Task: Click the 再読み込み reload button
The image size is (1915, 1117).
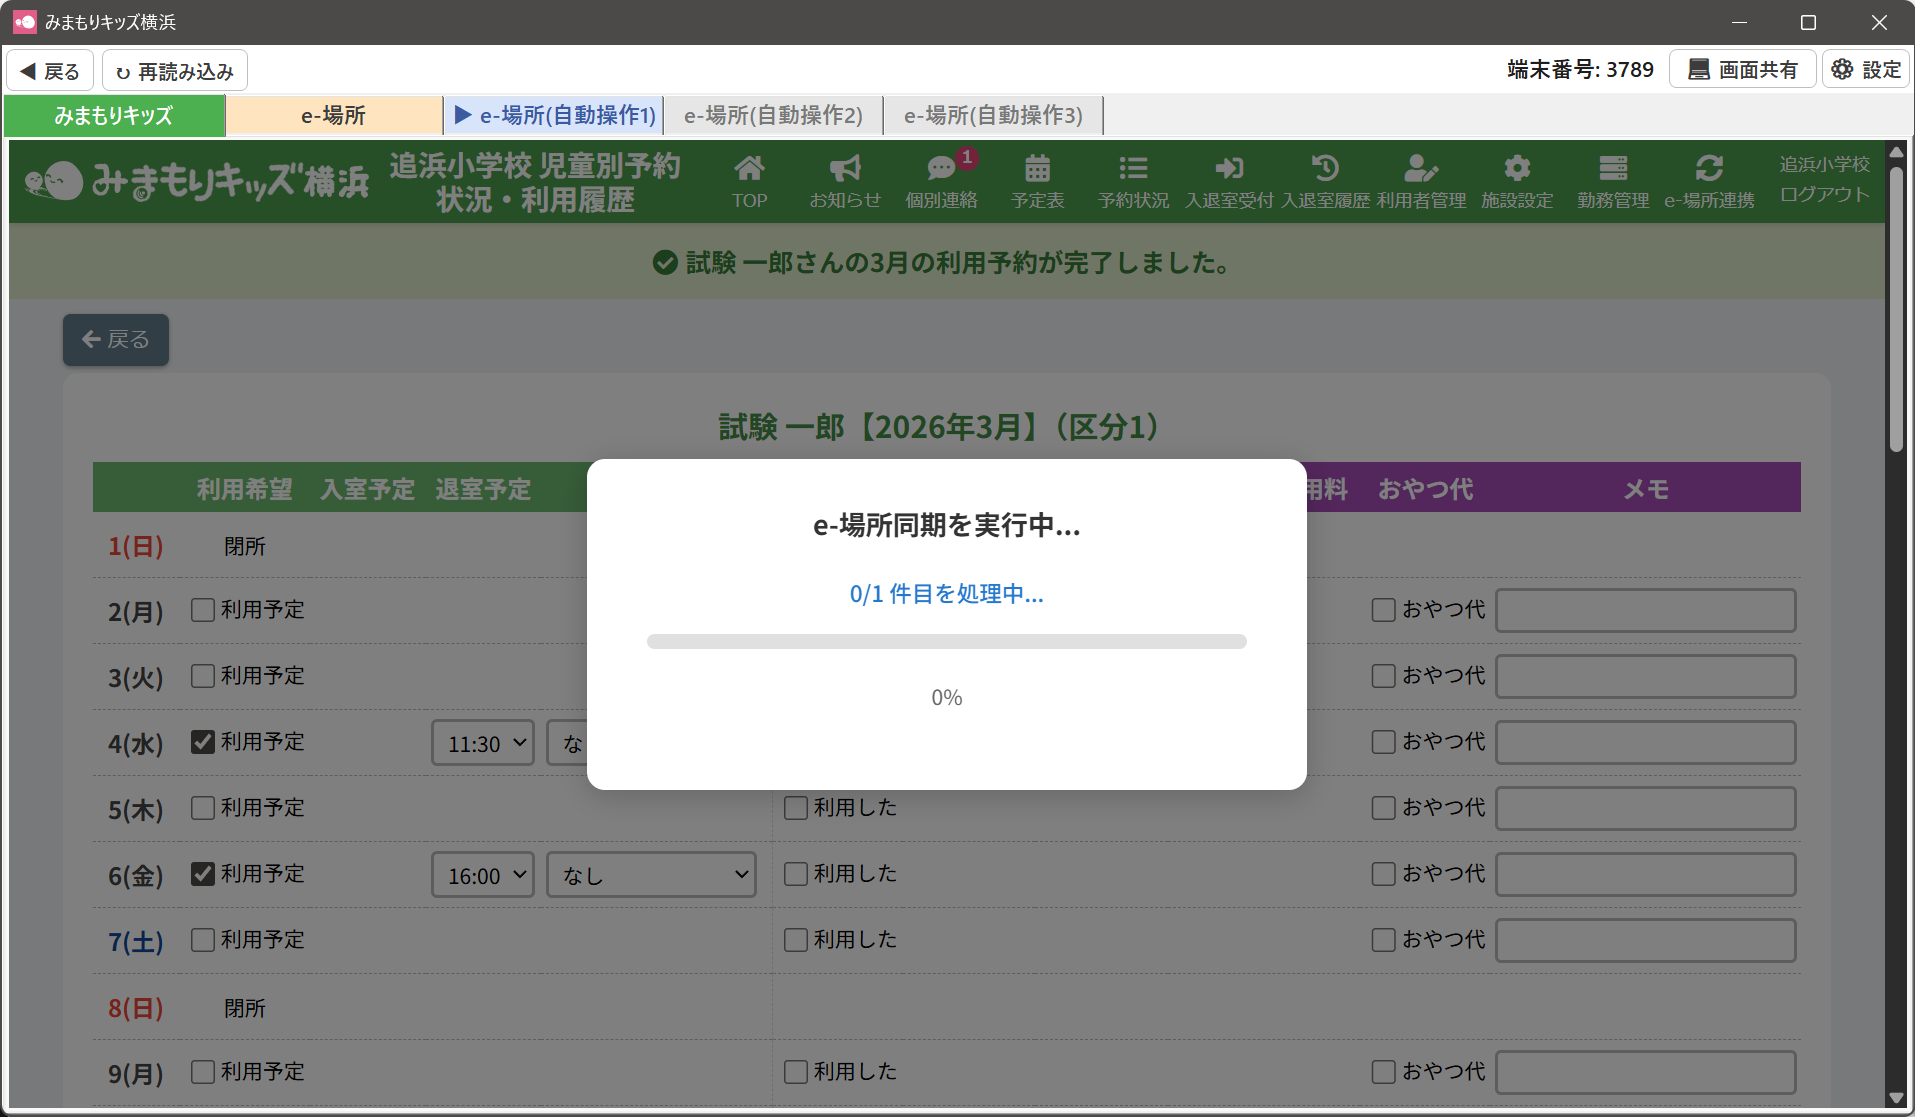Action: tap(175, 71)
